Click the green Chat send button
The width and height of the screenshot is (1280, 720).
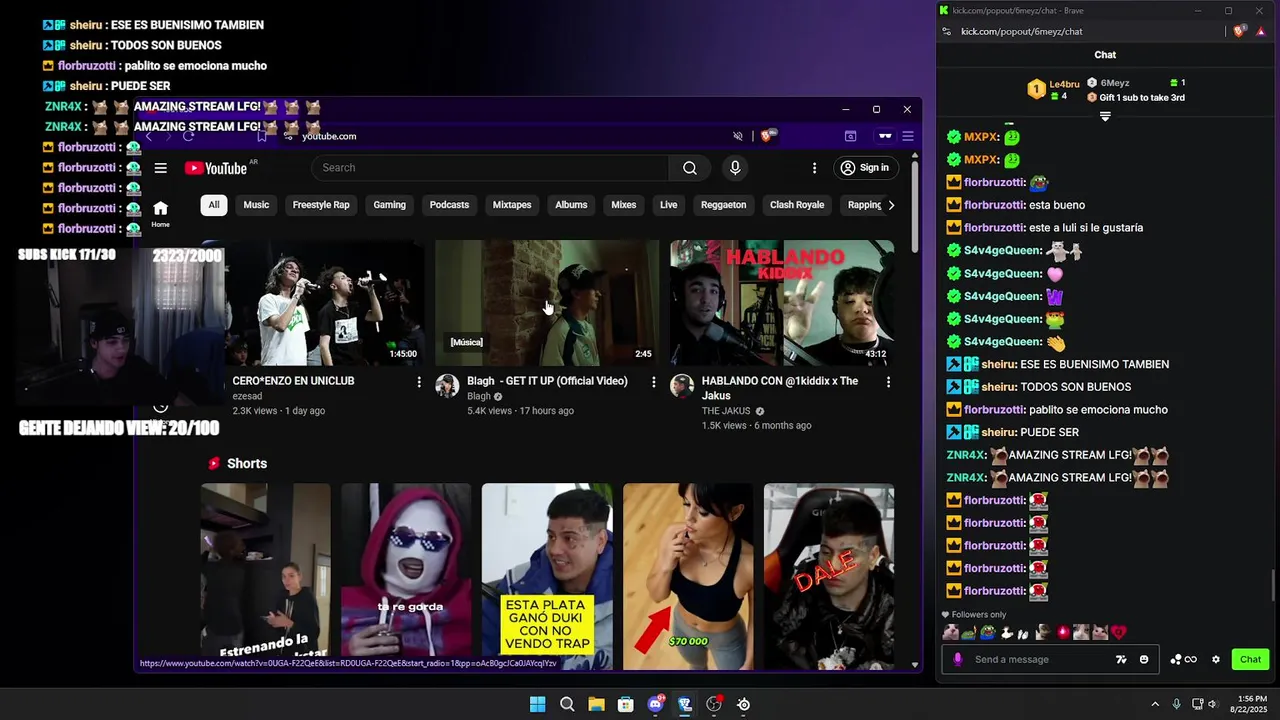click(1250, 659)
